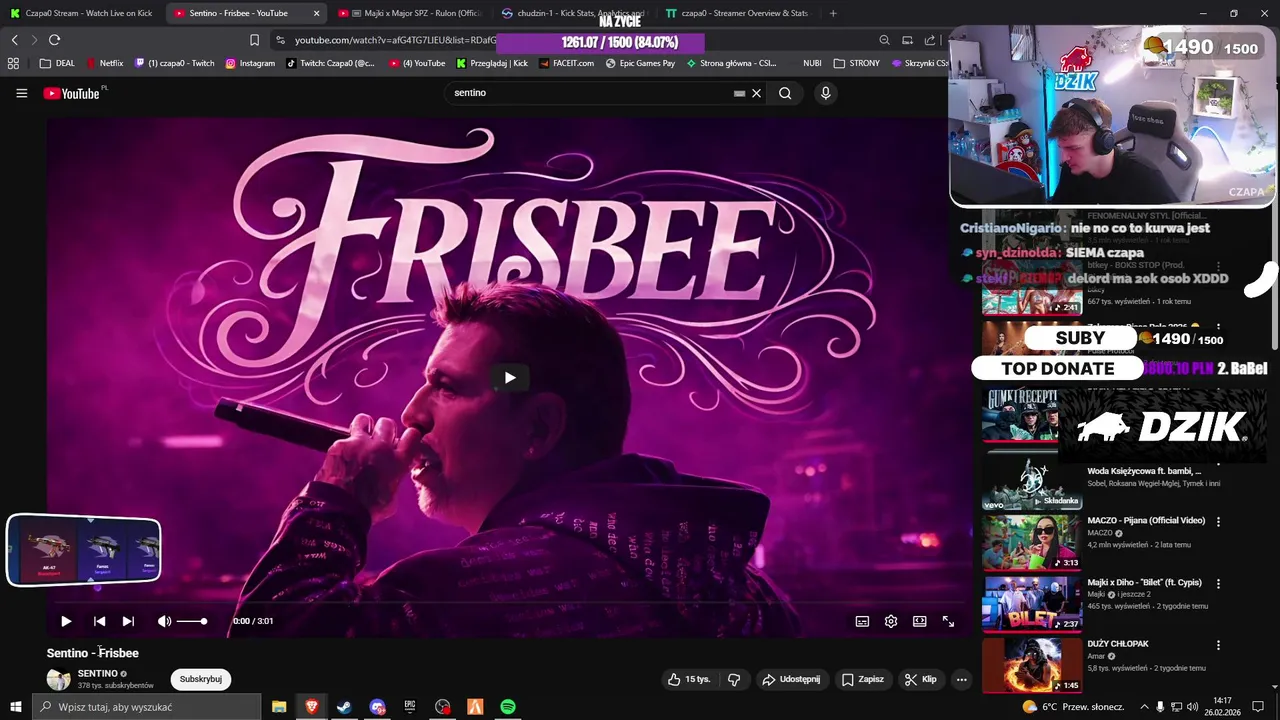Switch to the Majki x Major SPZ tab

tap(410, 13)
